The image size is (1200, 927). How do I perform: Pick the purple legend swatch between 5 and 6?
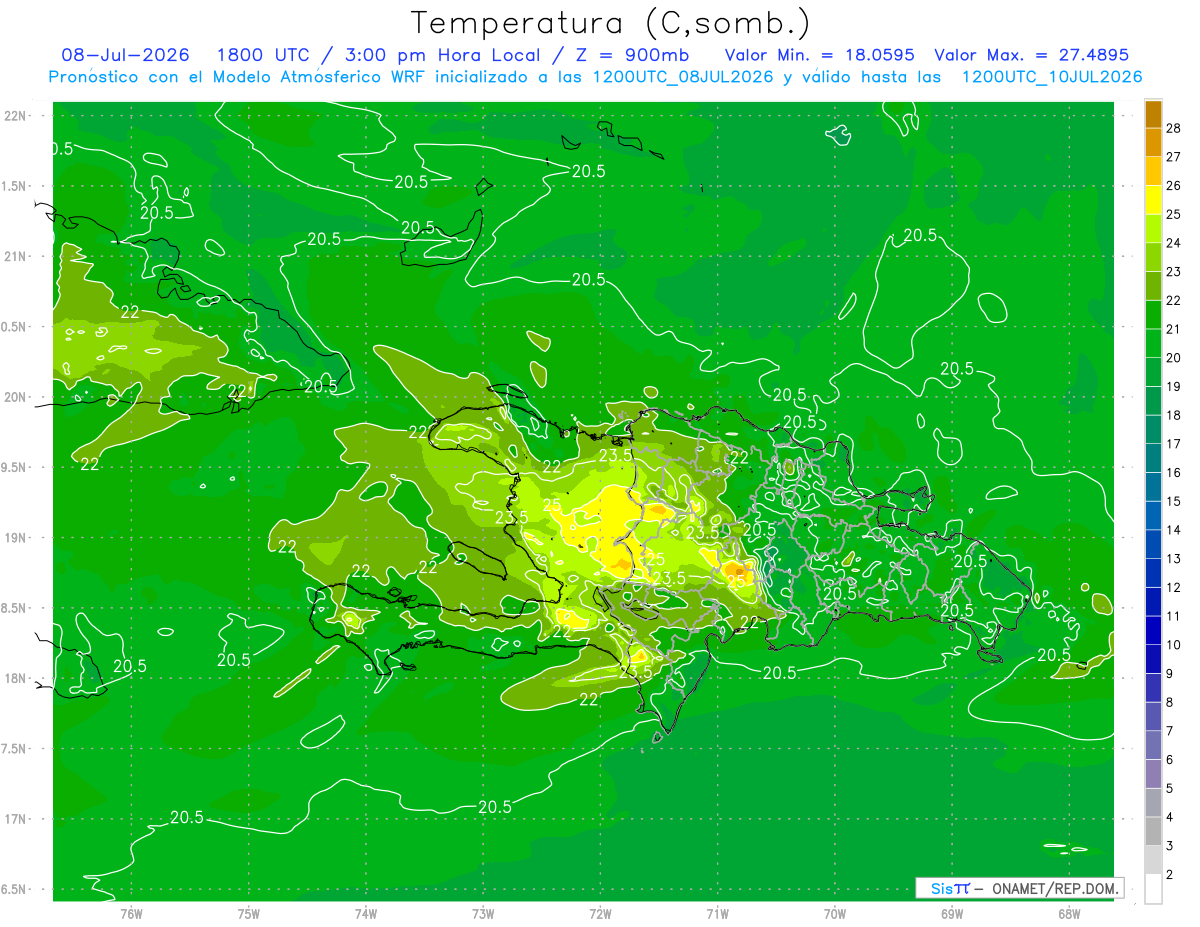(1153, 774)
